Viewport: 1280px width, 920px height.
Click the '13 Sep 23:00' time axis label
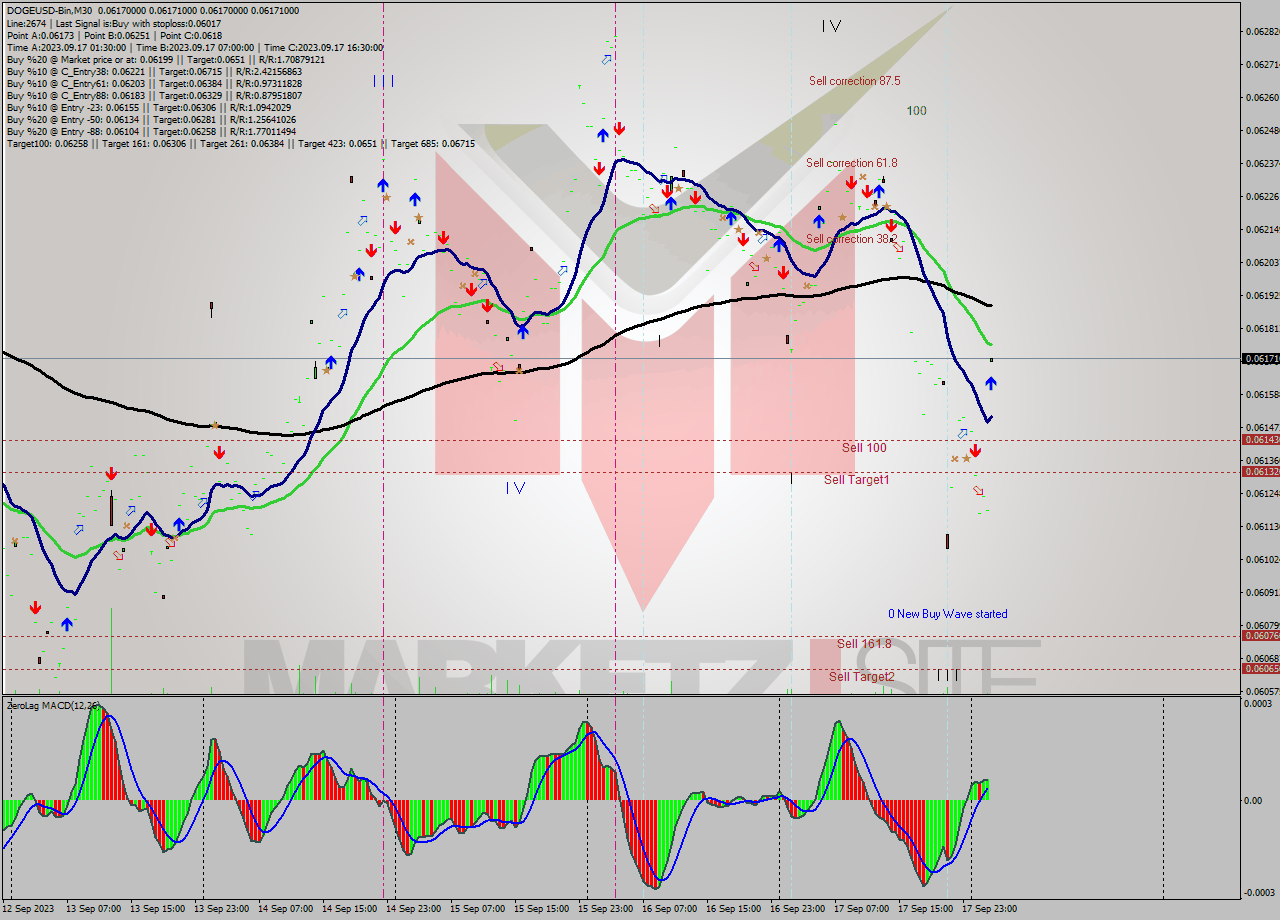coord(221,909)
